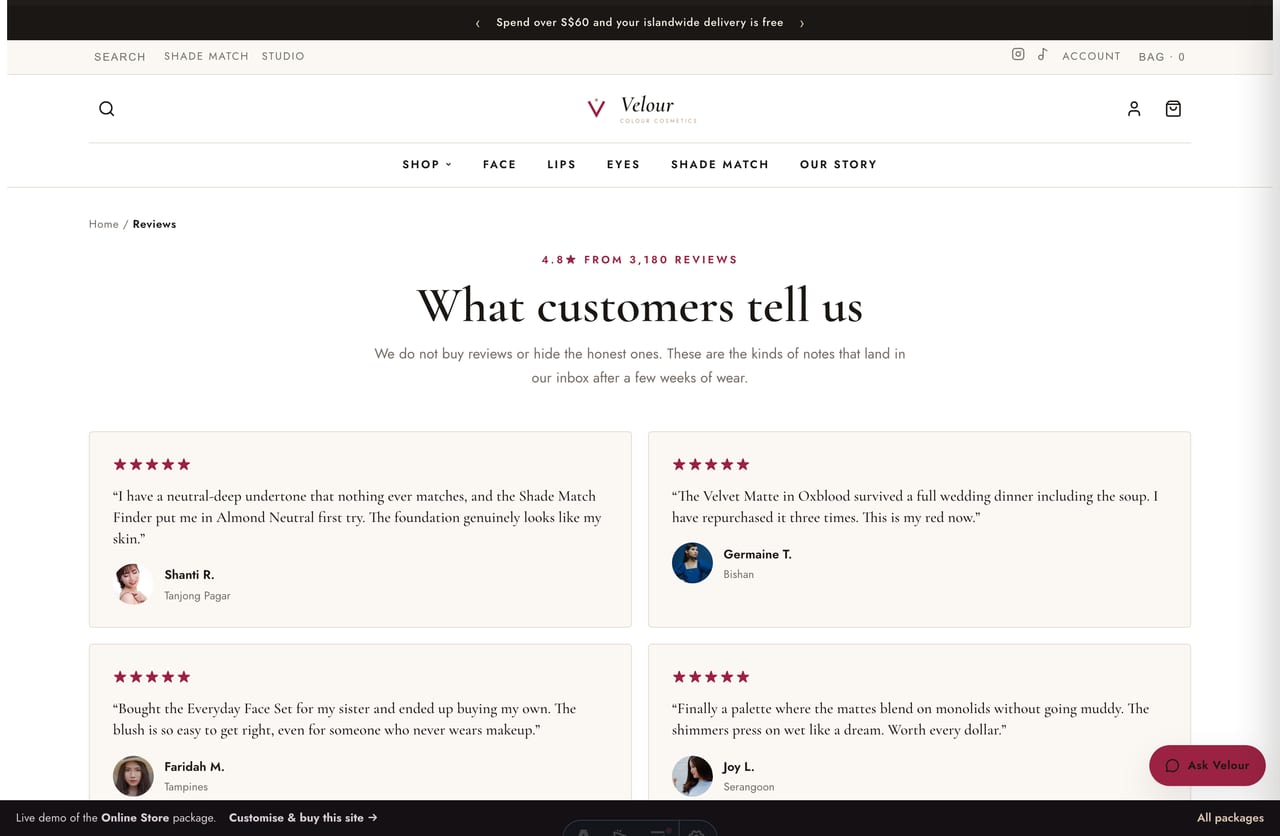Click the 'Reviews' breadcrumb text
Image resolution: width=1280 pixels, height=836 pixels.
pyautogui.click(x=154, y=224)
